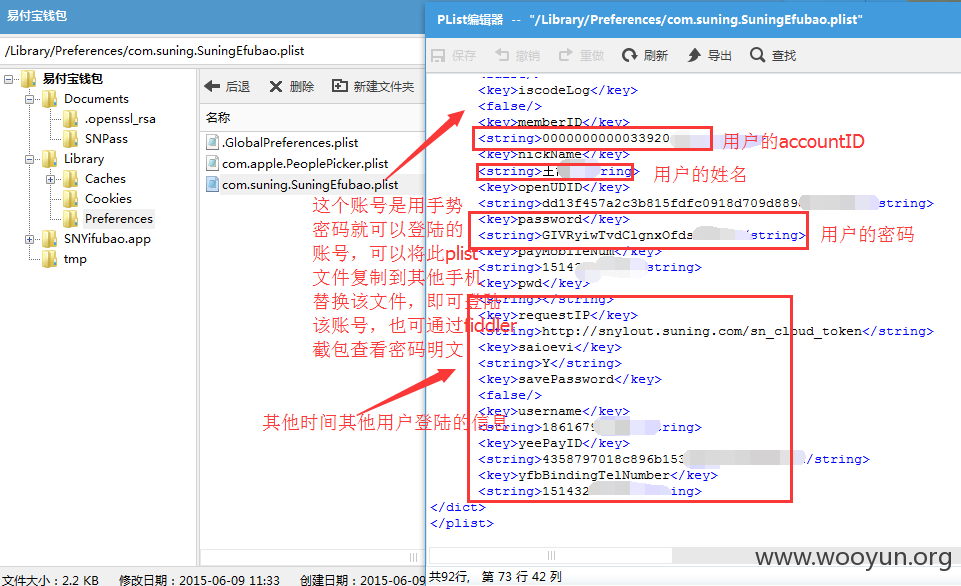Open the .openssl_rsa folder

pos(120,119)
